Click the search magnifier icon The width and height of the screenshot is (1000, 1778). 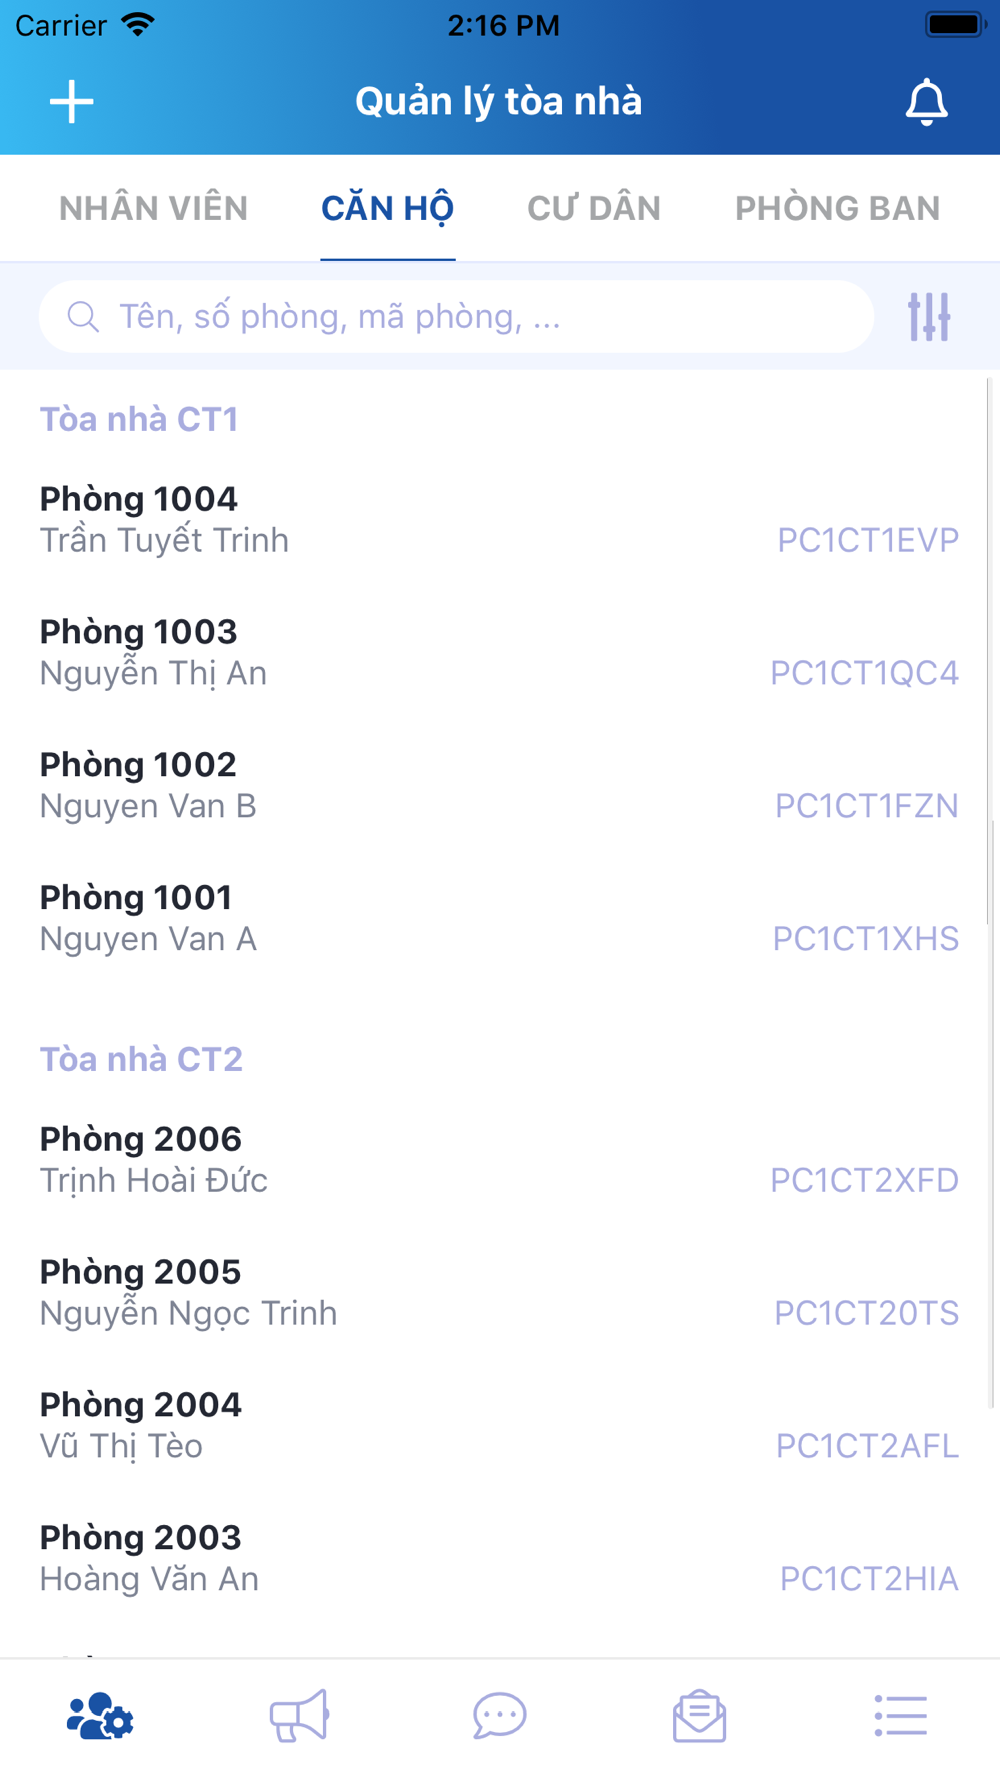pyautogui.click(x=83, y=317)
